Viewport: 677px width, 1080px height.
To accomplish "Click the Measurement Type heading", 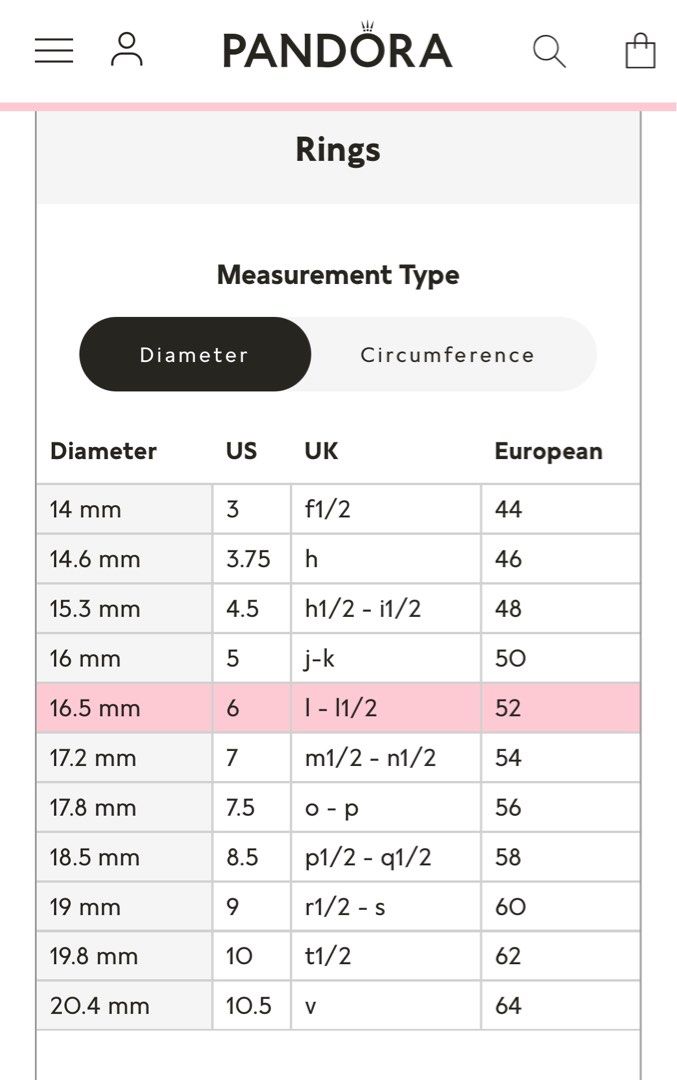I will tap(338, 275).
